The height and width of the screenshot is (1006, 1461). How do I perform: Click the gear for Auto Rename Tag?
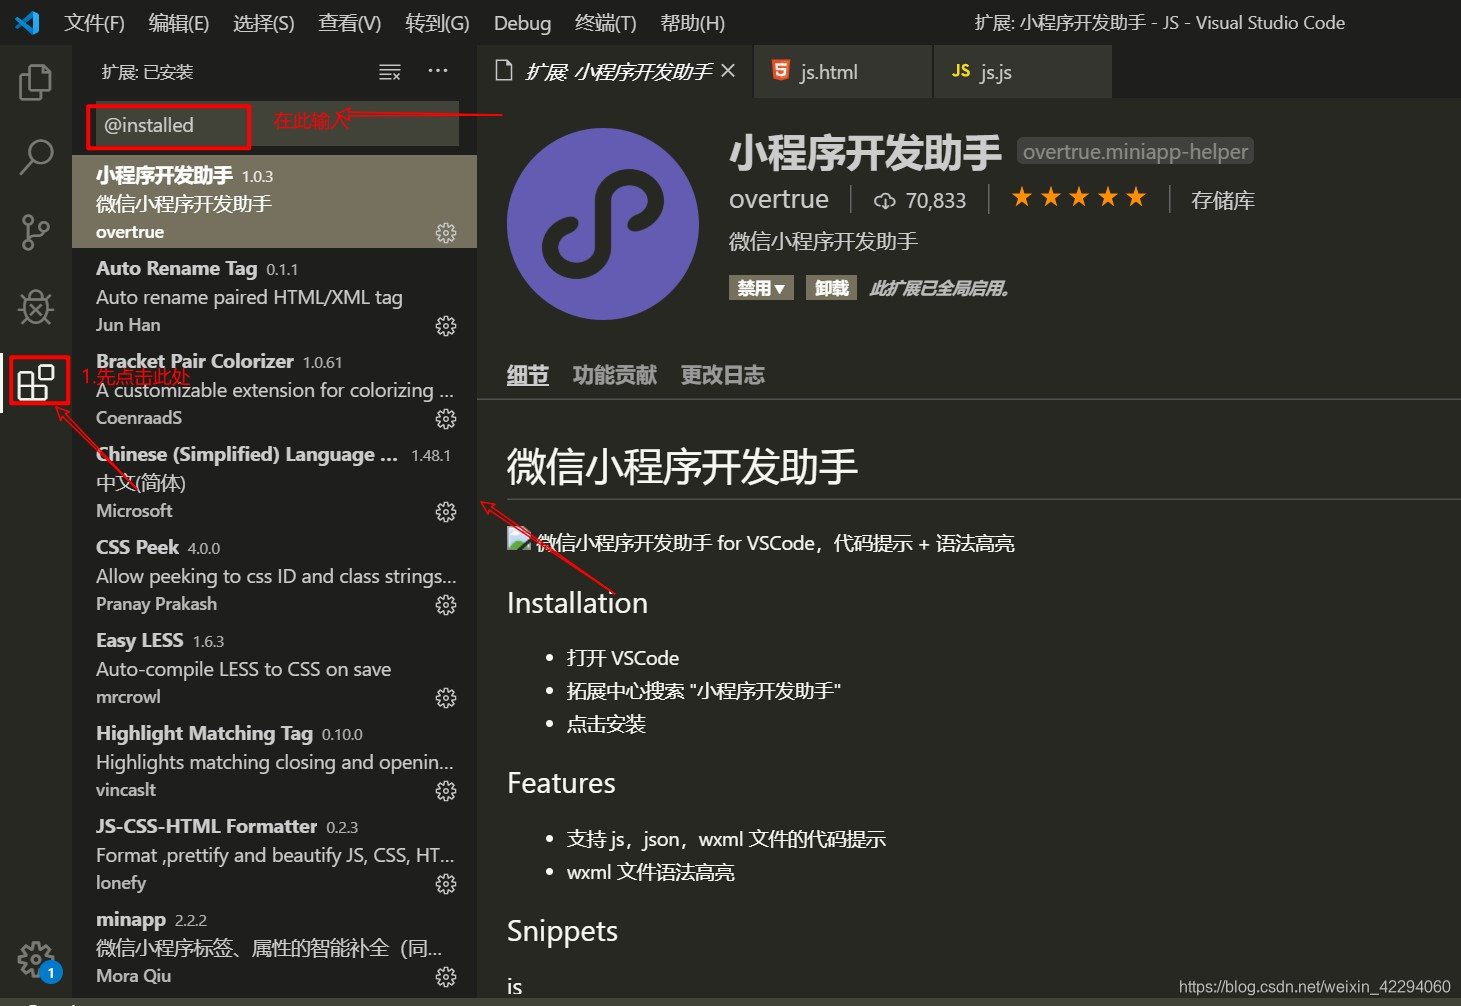(446, 326)
